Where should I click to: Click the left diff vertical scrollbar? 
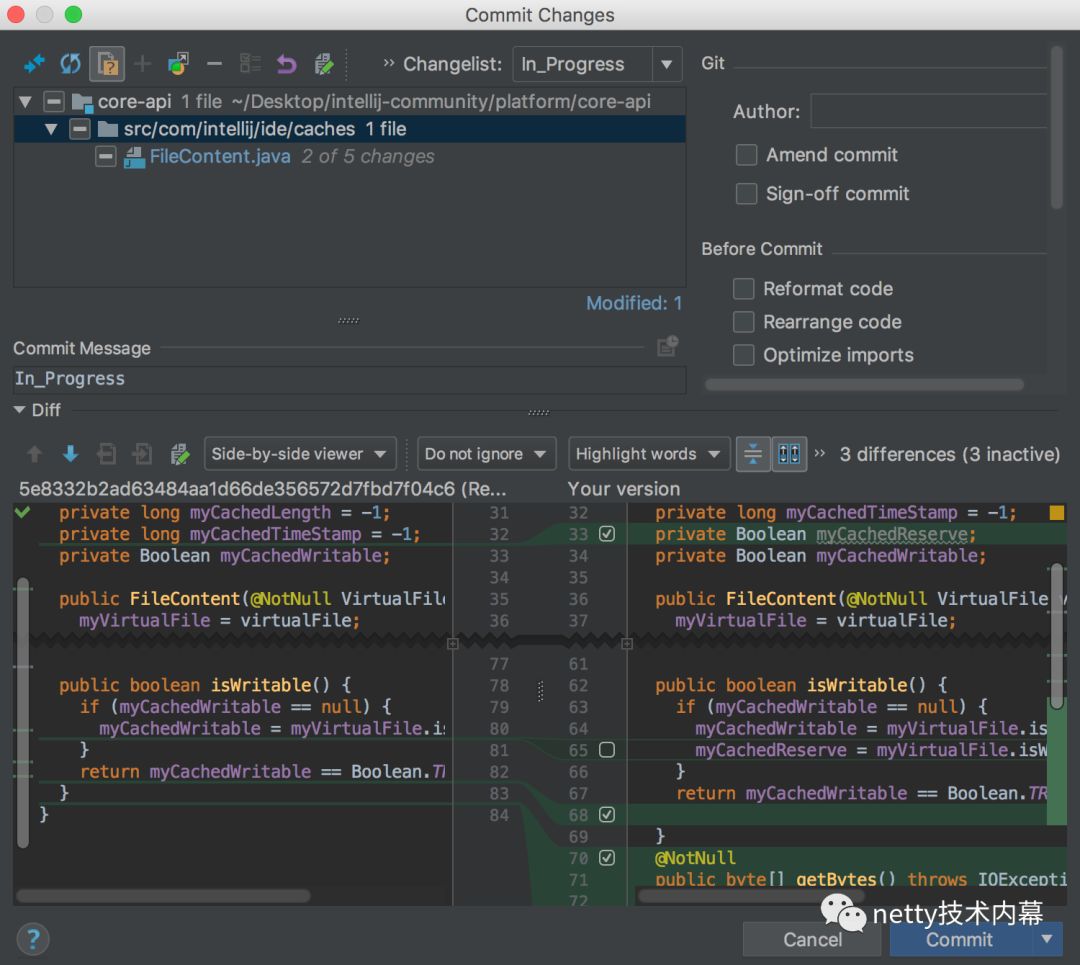pos(23,712)
